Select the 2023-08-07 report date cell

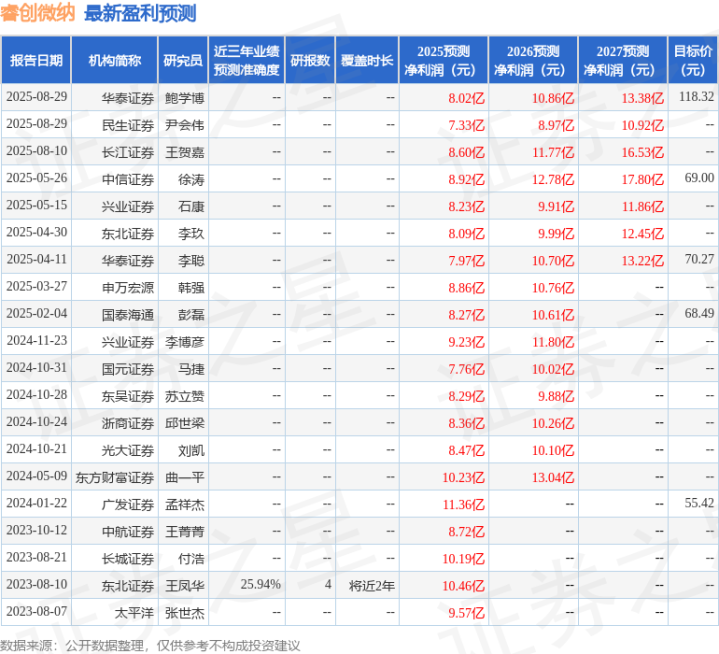[37, 611]
